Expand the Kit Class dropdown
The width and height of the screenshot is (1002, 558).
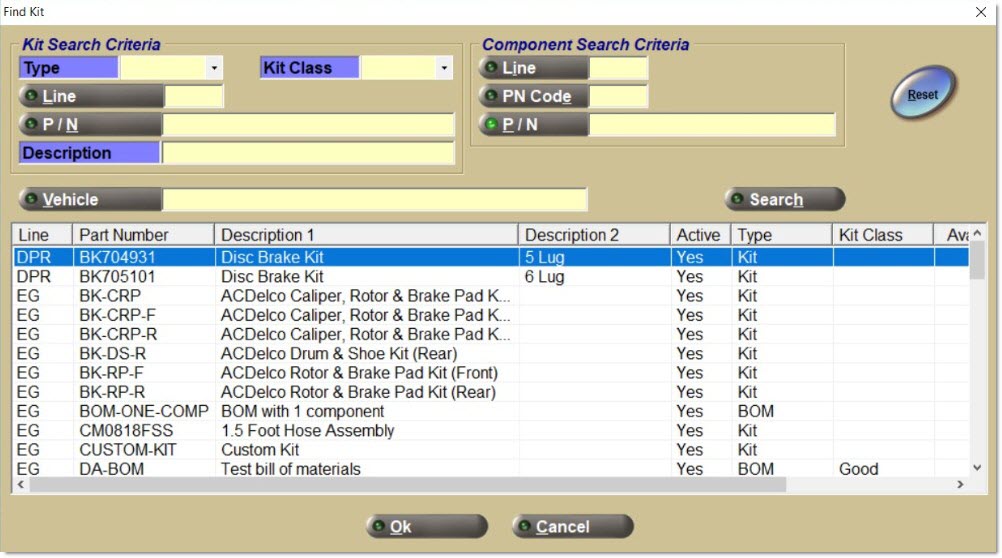[x=444, y=69]
